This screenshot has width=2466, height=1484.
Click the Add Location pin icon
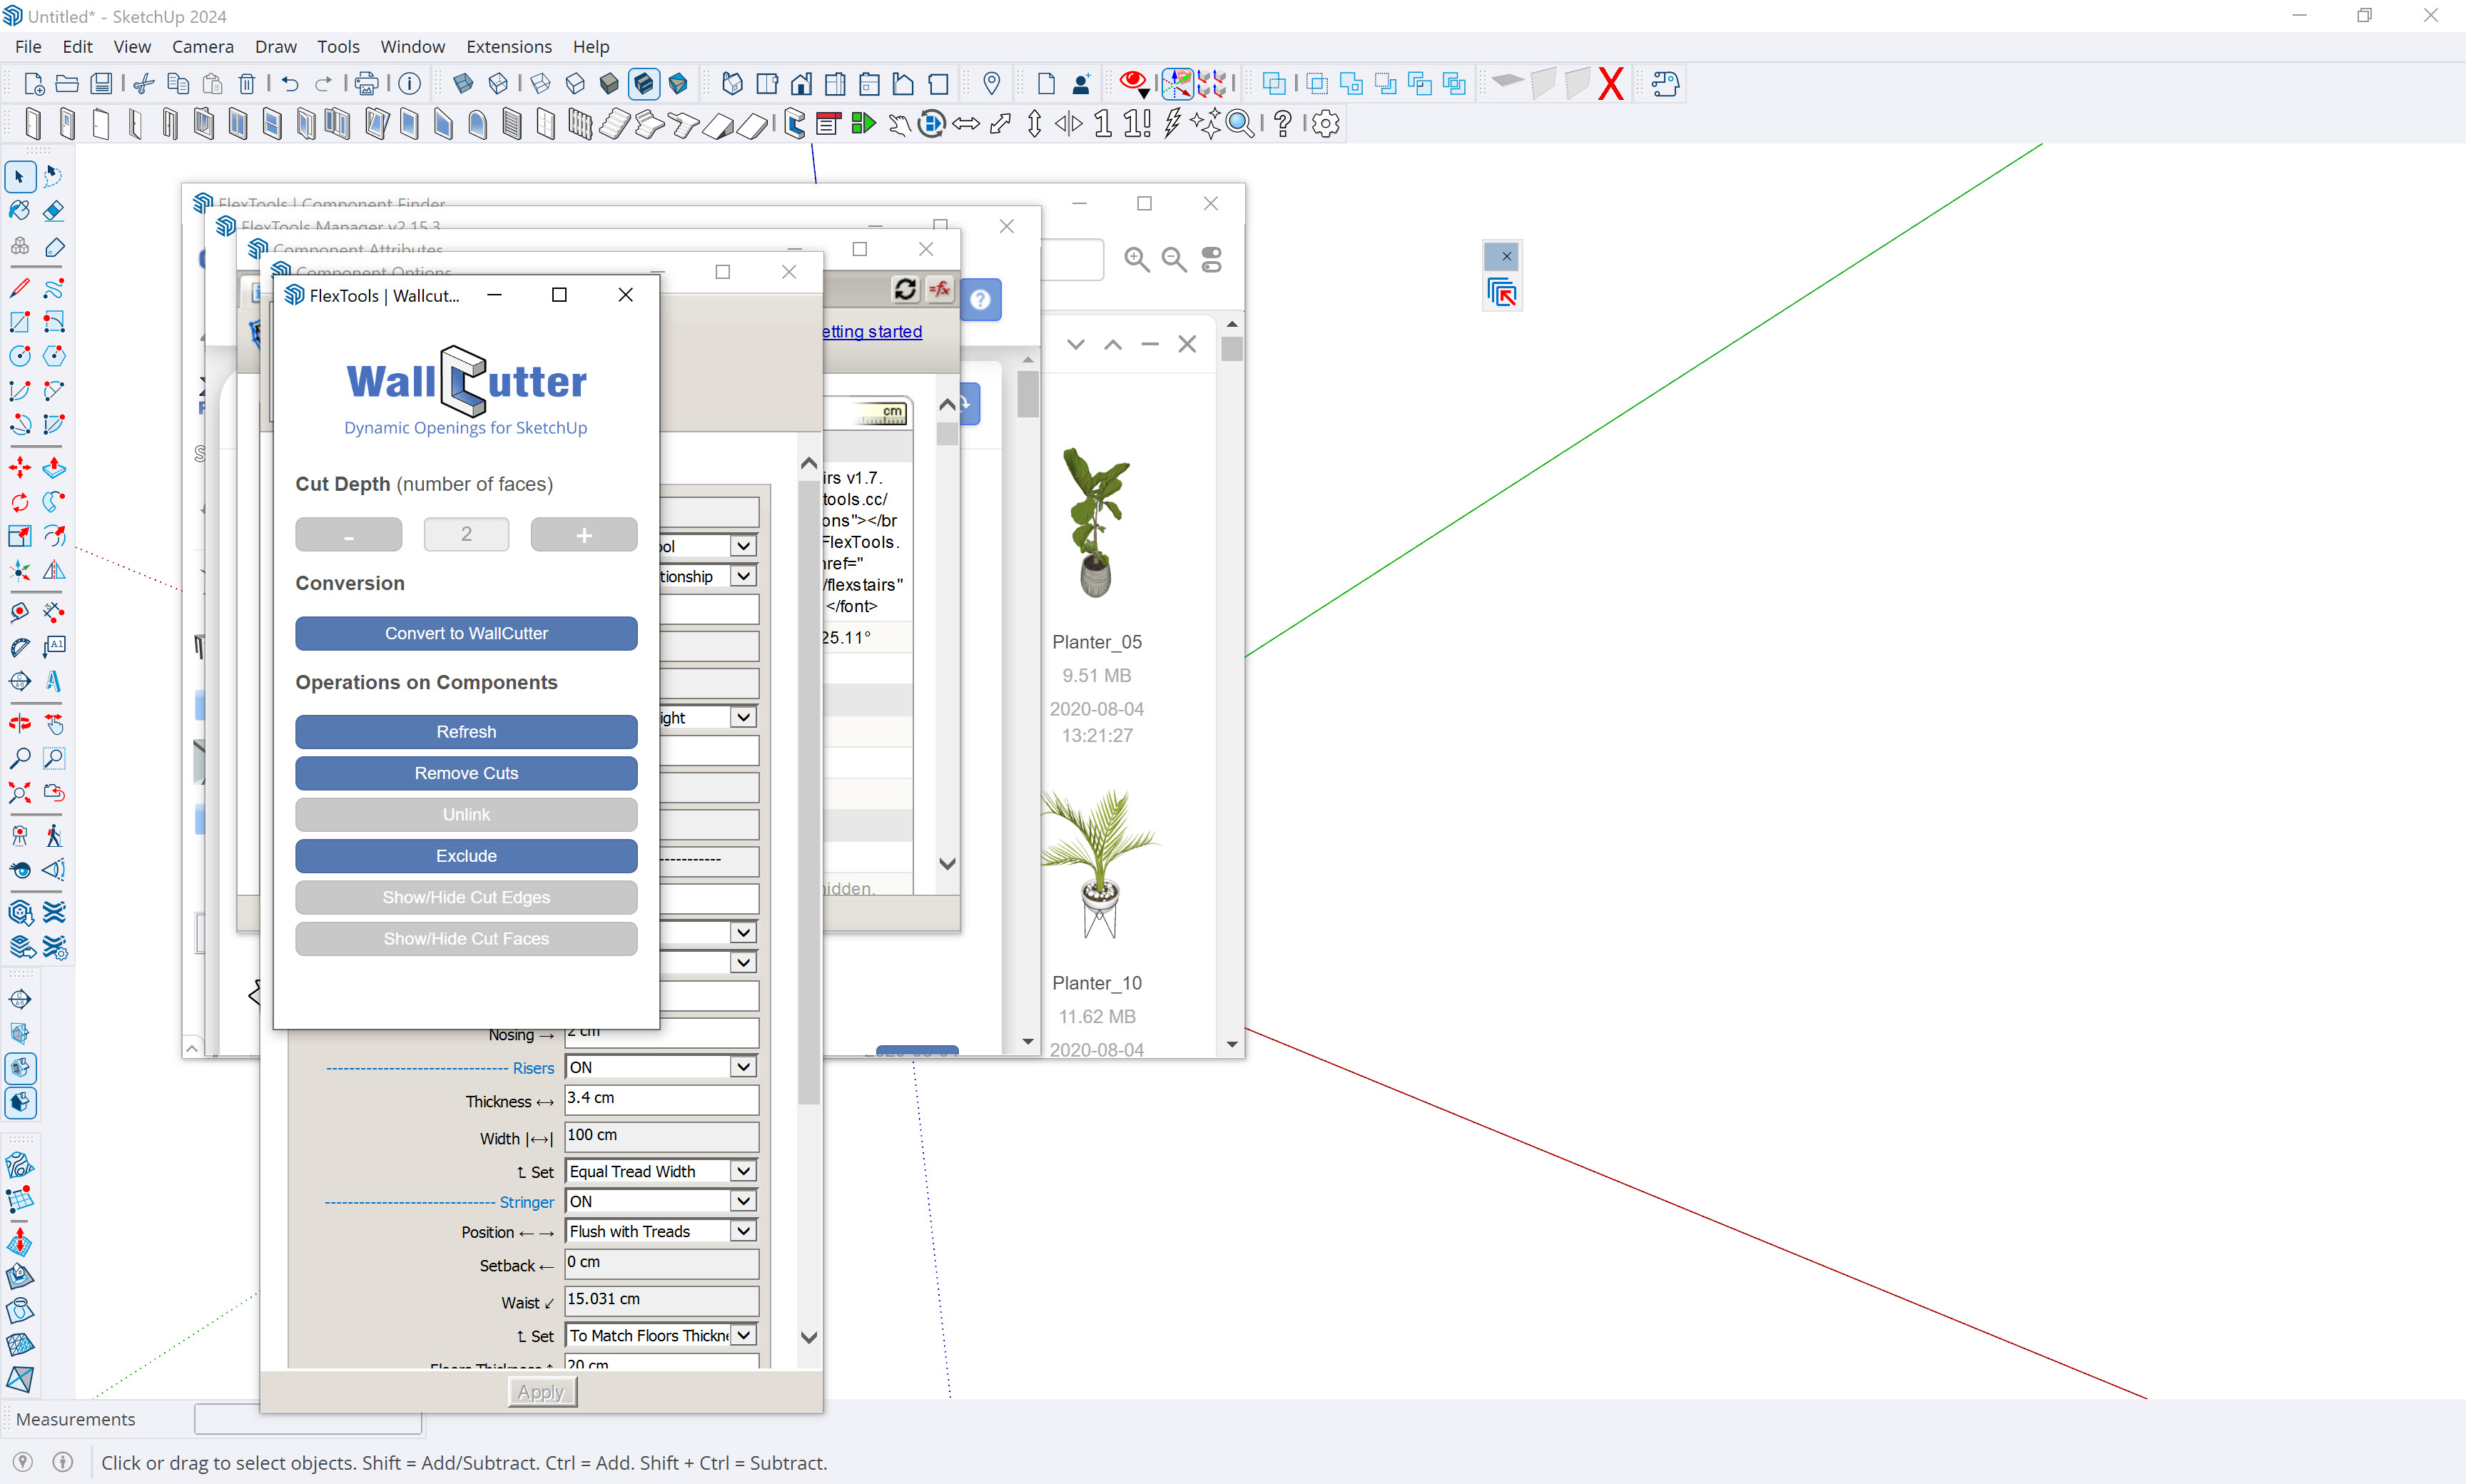pos(991,84)
